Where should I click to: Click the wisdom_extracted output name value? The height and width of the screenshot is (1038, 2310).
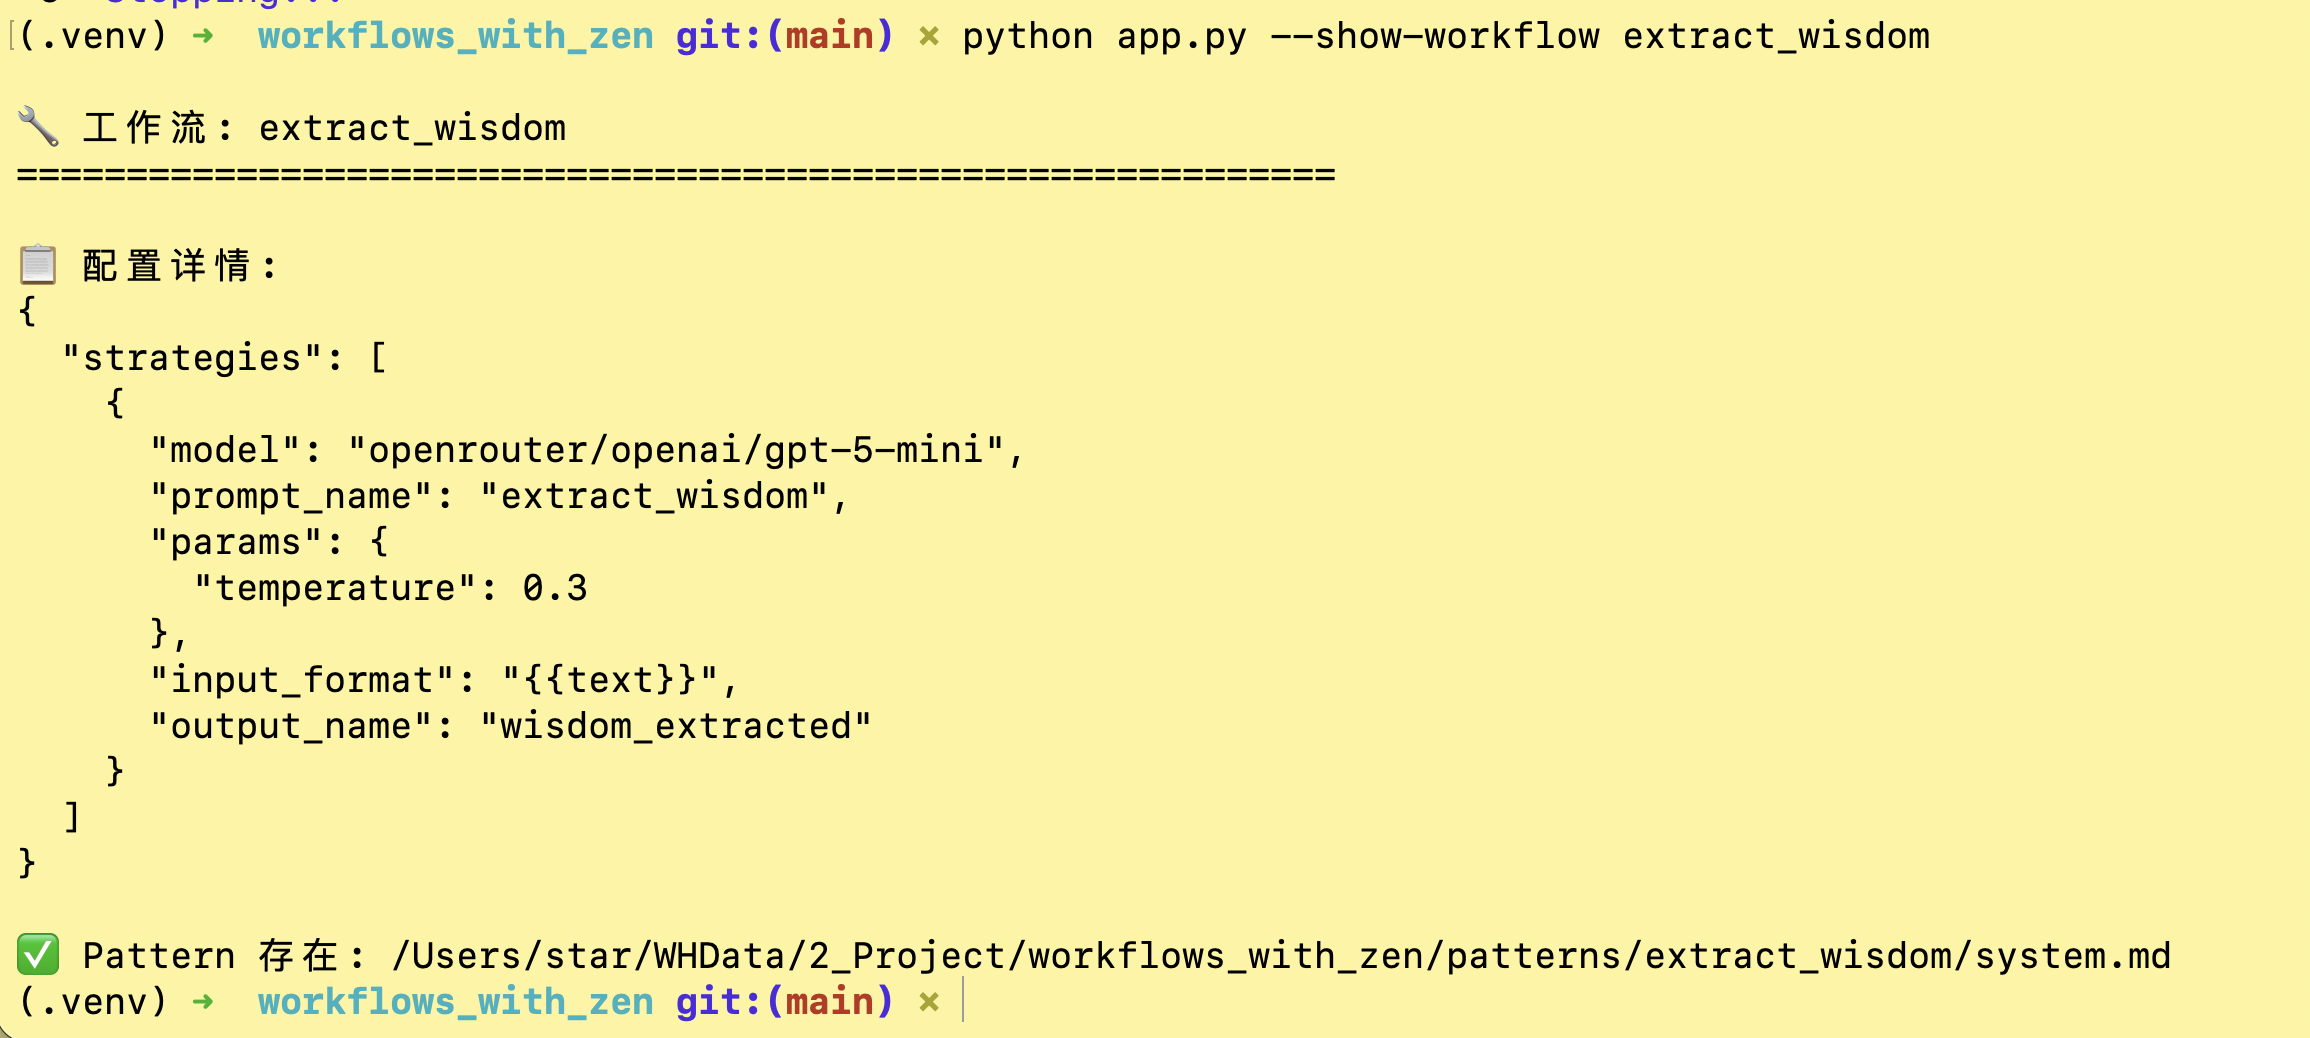tap(675, 726)
